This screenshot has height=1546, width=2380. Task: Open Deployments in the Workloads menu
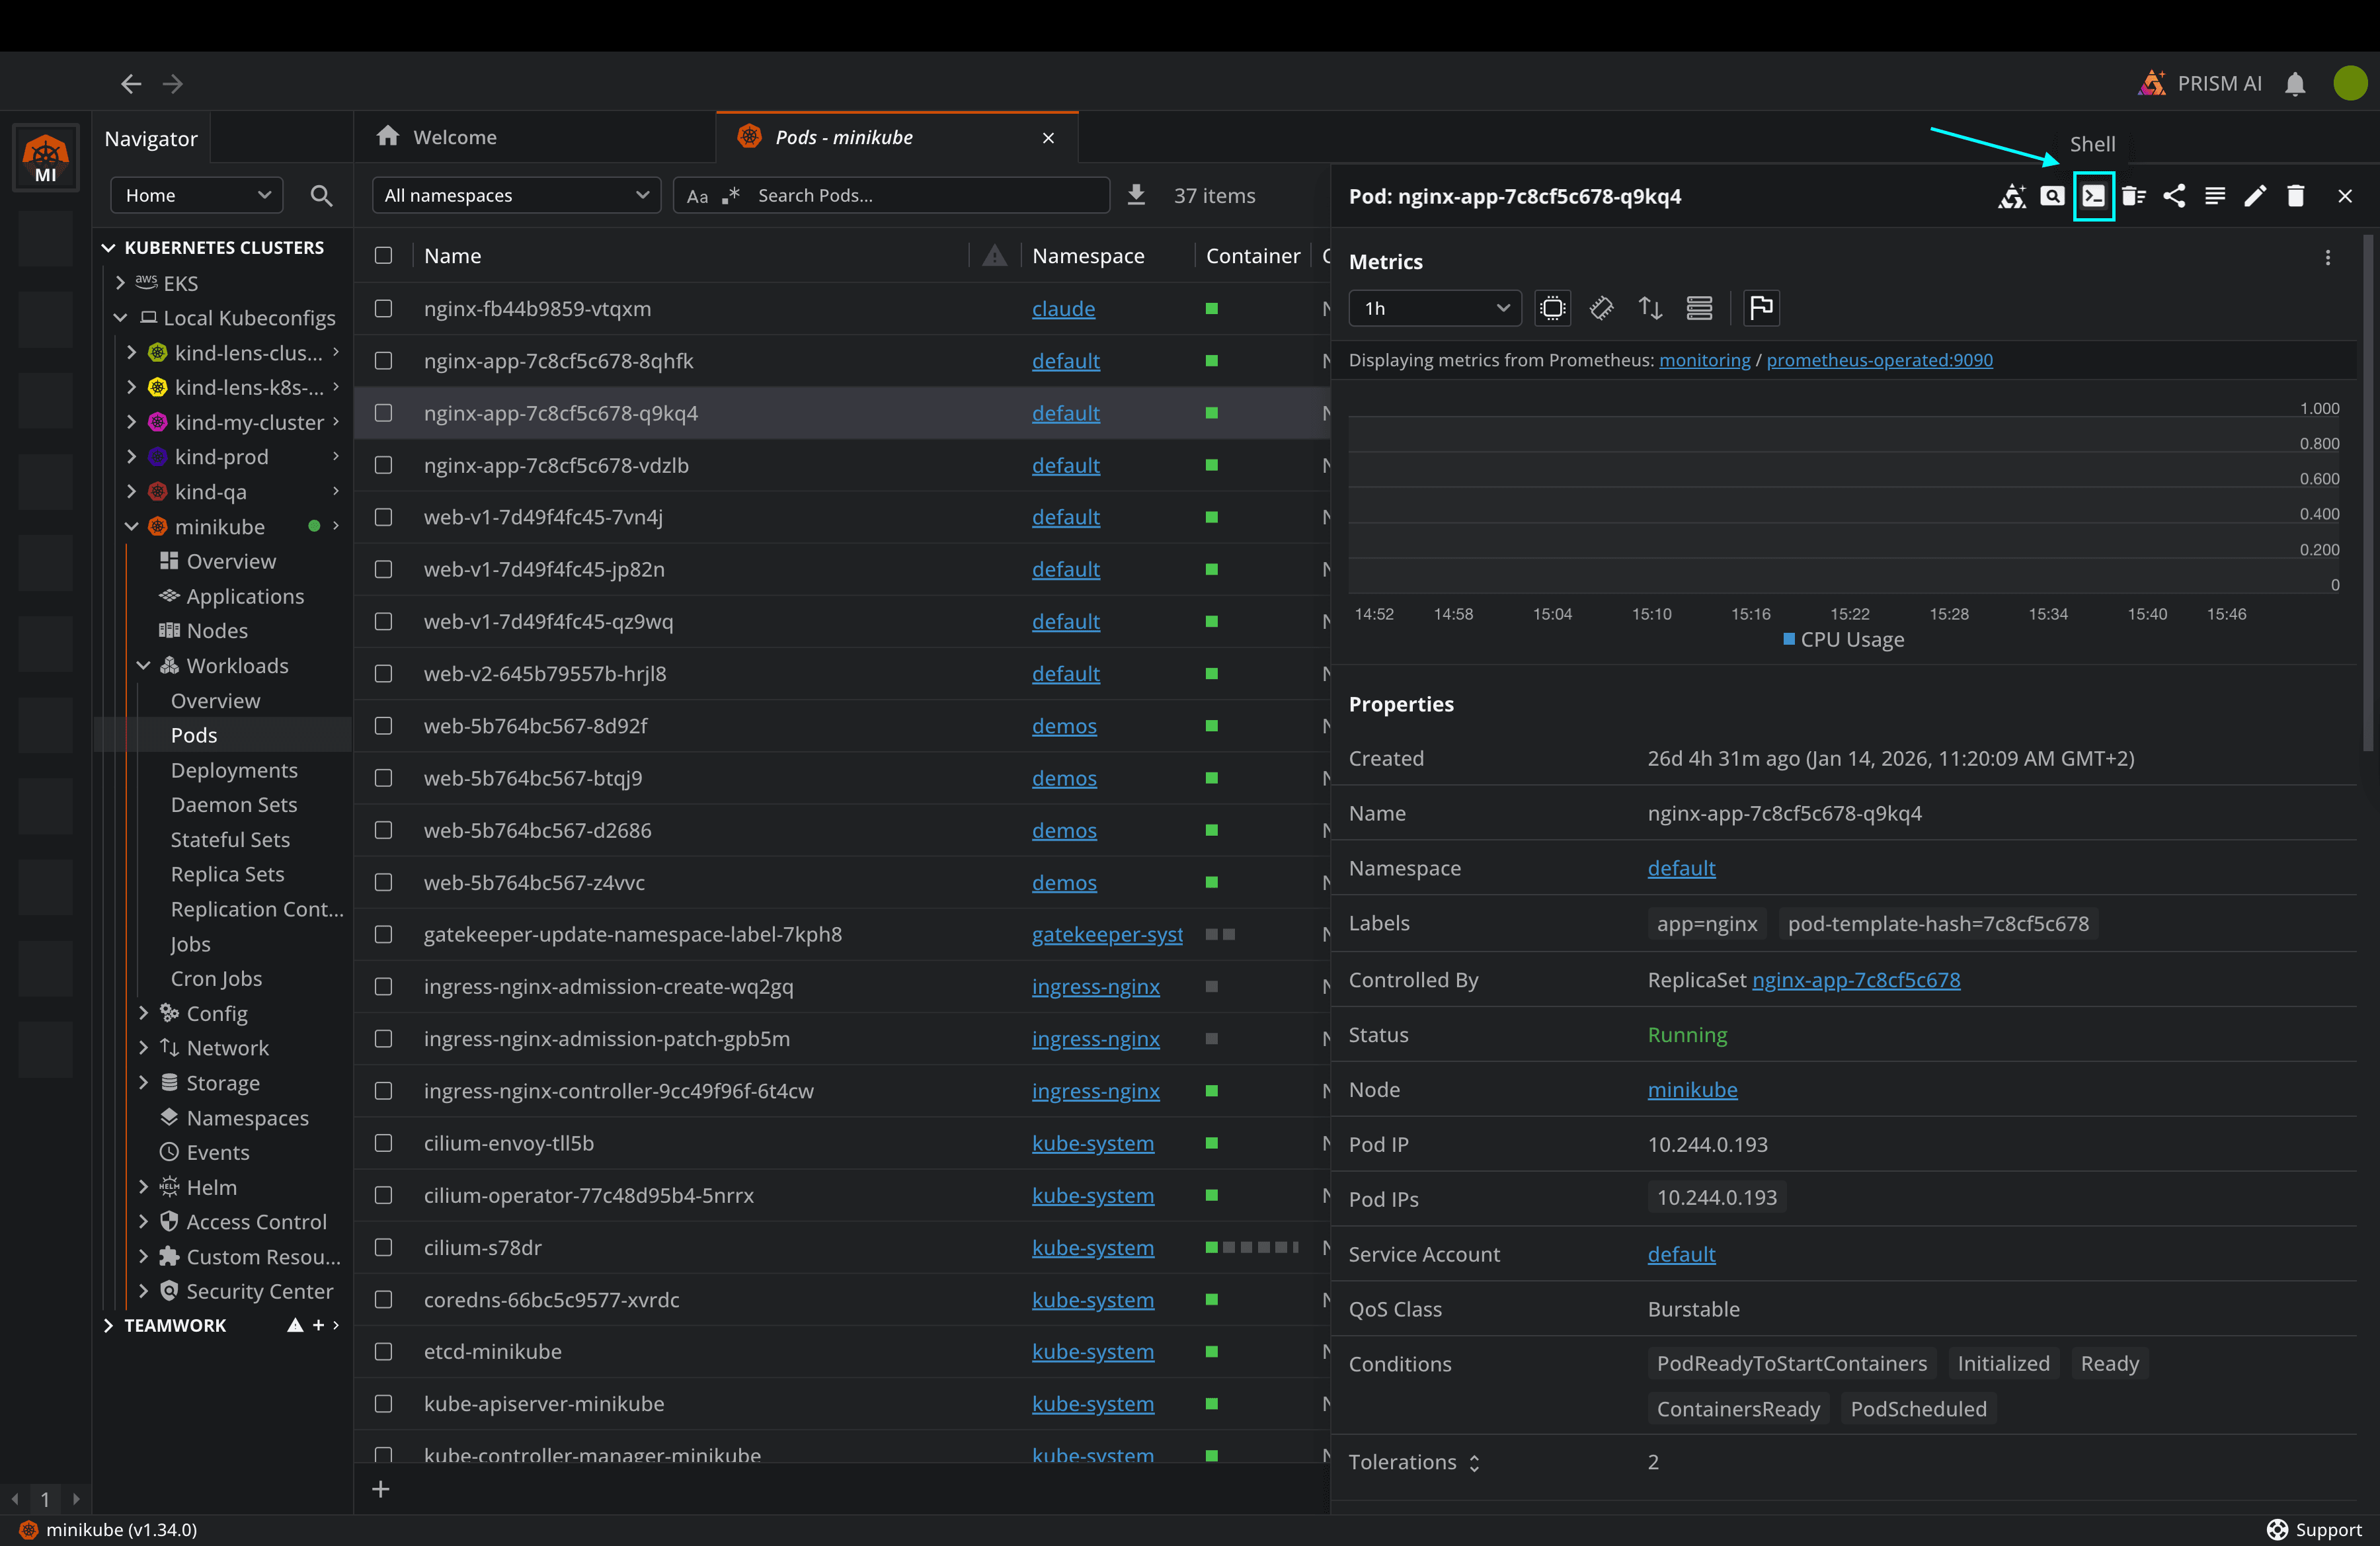coord(234,770)
